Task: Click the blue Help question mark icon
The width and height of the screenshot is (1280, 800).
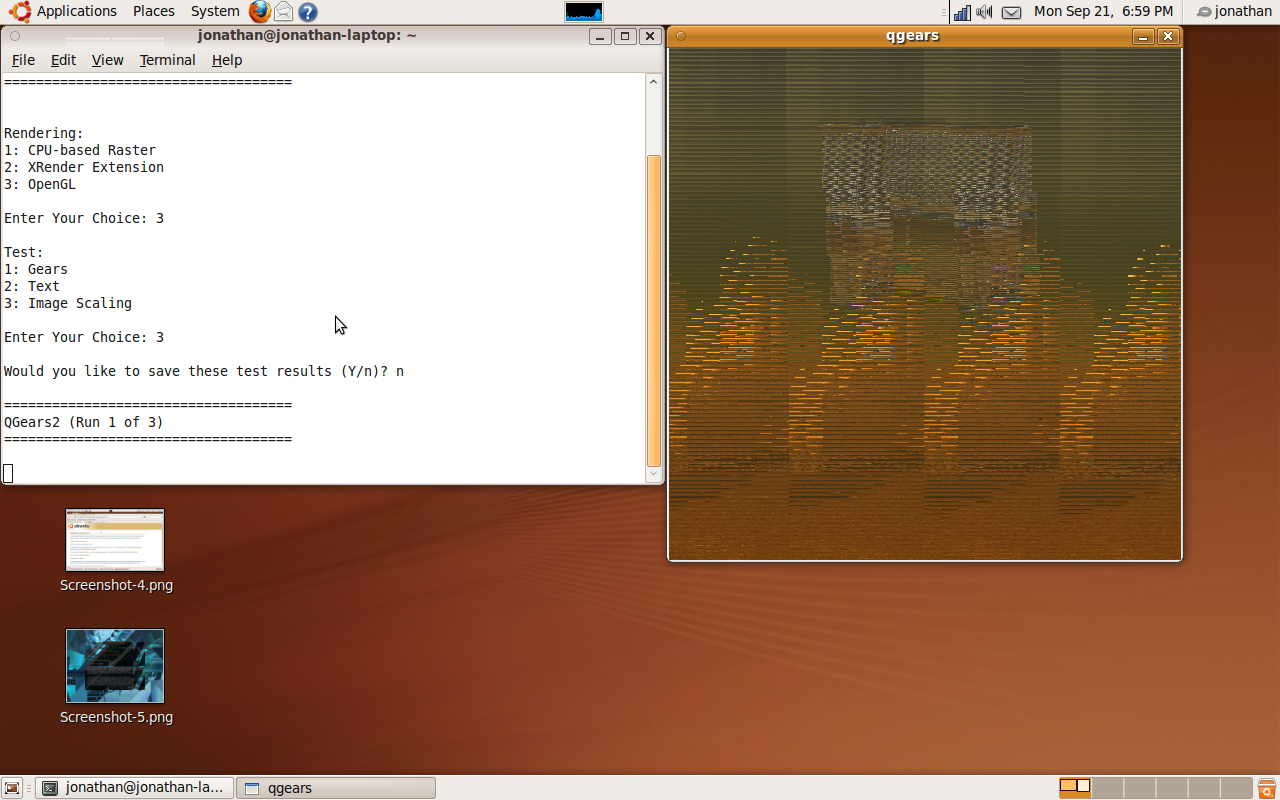Action: (308, 12)
